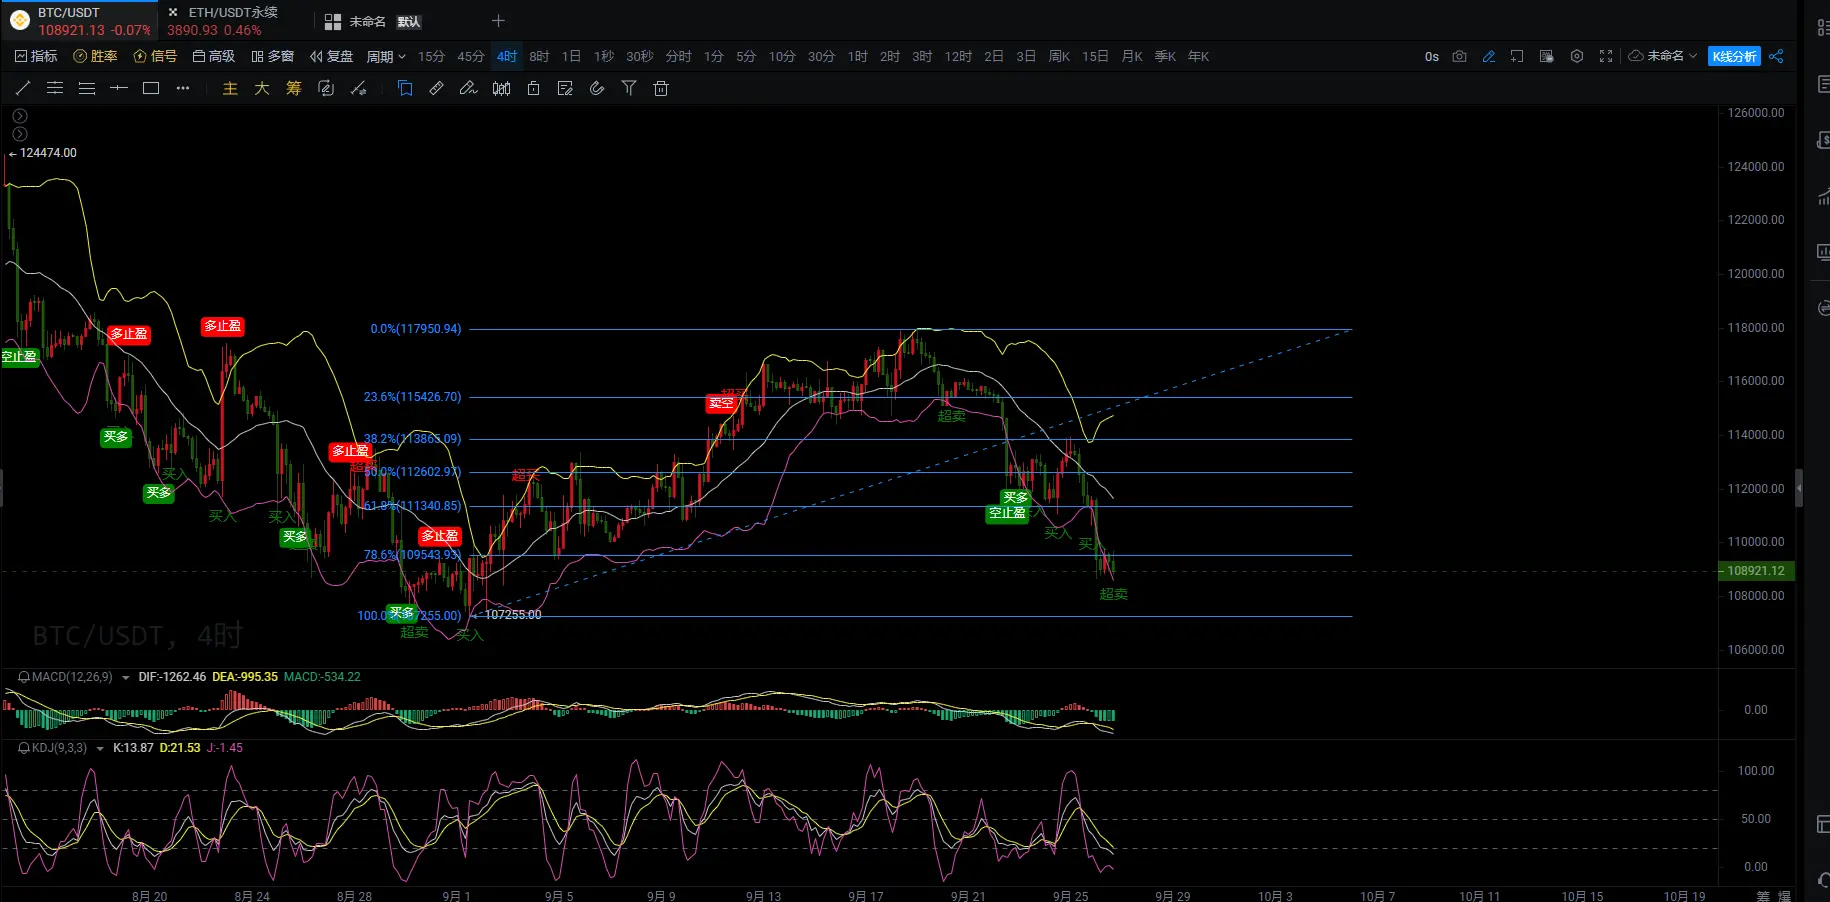Select the trend line drawing tool
1830x902 pixels.
point(23,89)
